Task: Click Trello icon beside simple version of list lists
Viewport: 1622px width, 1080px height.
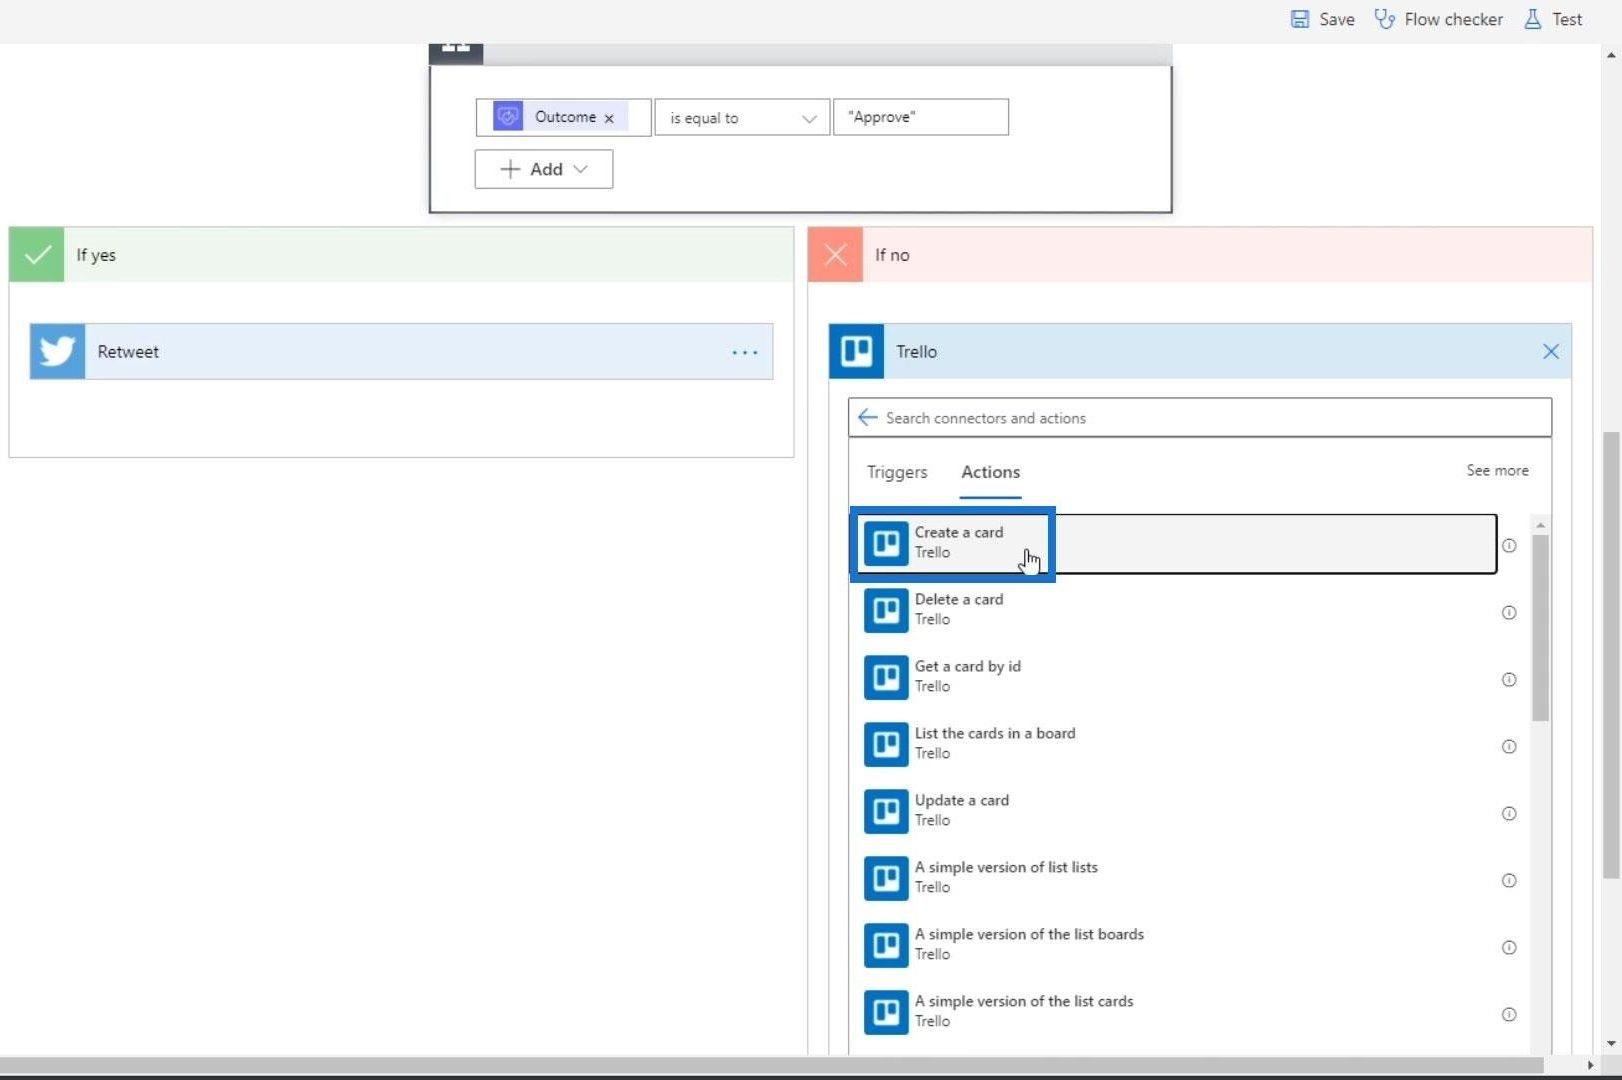Action: coord(886,878)
